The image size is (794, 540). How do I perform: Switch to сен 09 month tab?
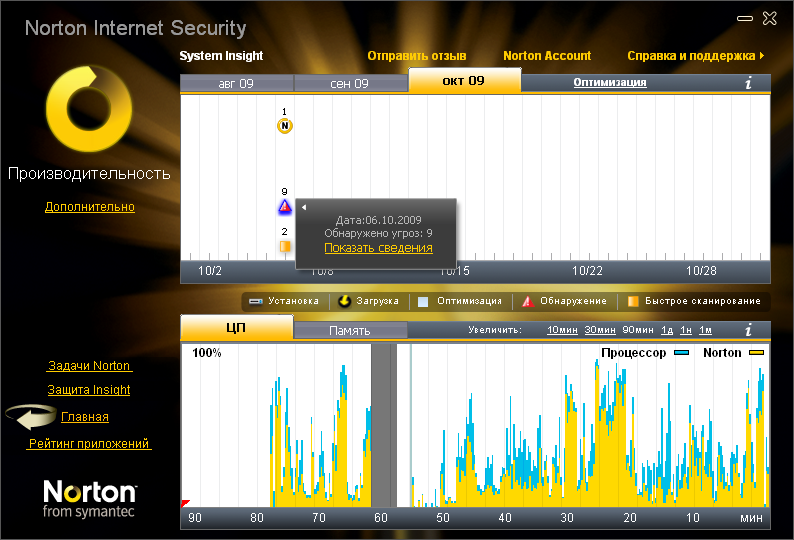click(x=350, y=84)
